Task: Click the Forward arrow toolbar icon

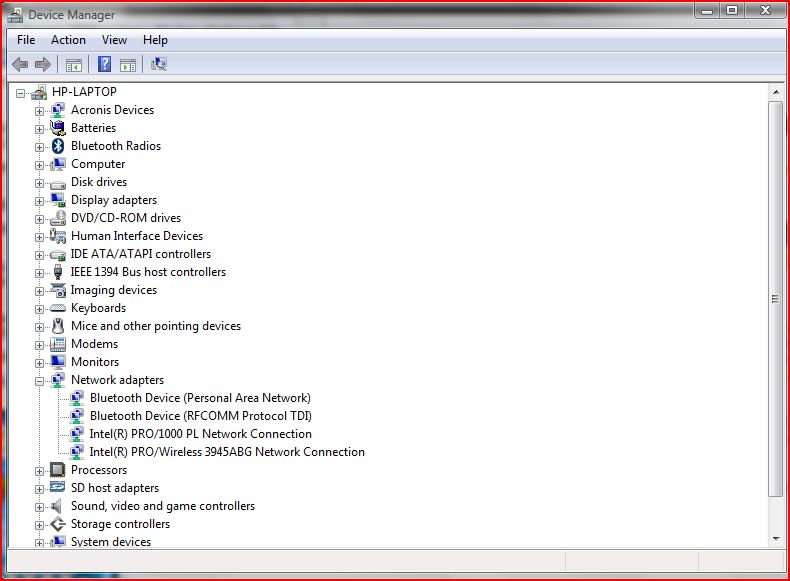Action: coord(43,64)
